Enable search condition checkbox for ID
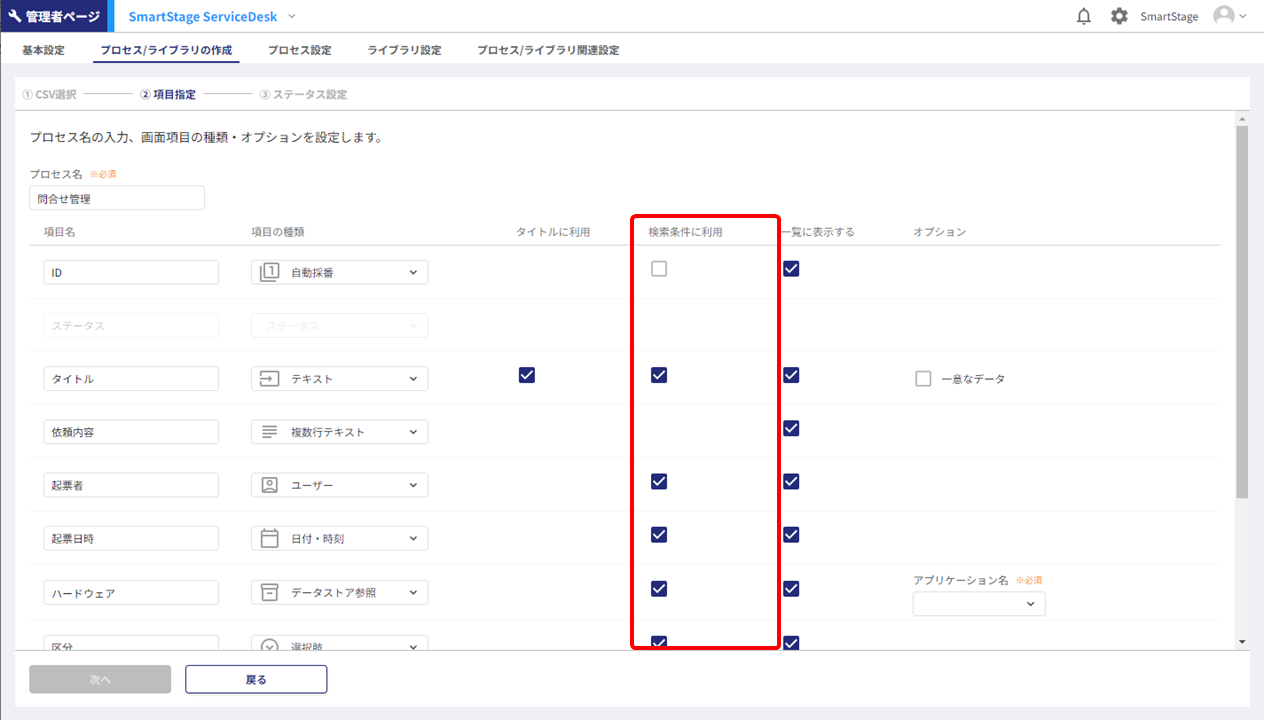This screenshot has height=720, width=1264. [x=659, y=269]
